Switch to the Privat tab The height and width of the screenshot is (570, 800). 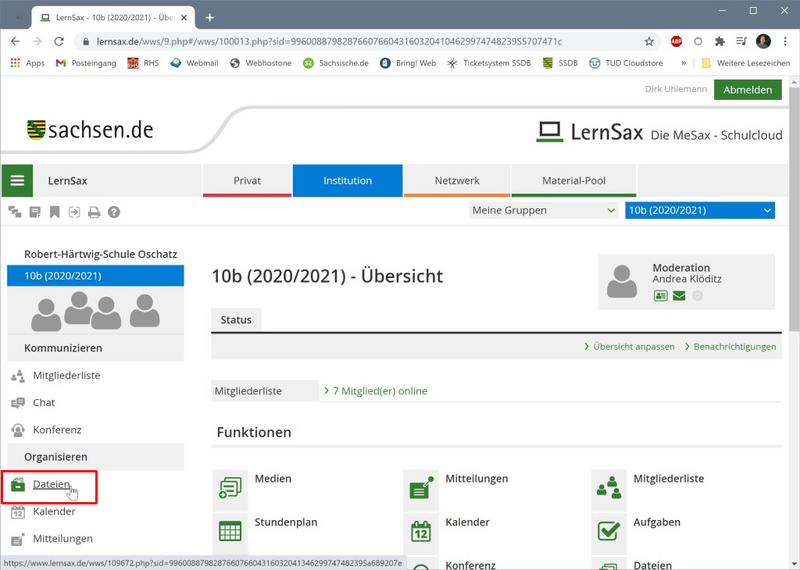click(247, 181)
